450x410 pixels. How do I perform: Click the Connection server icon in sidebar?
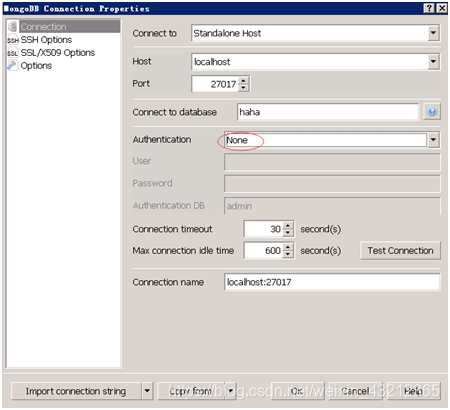(x=13, y=27)
